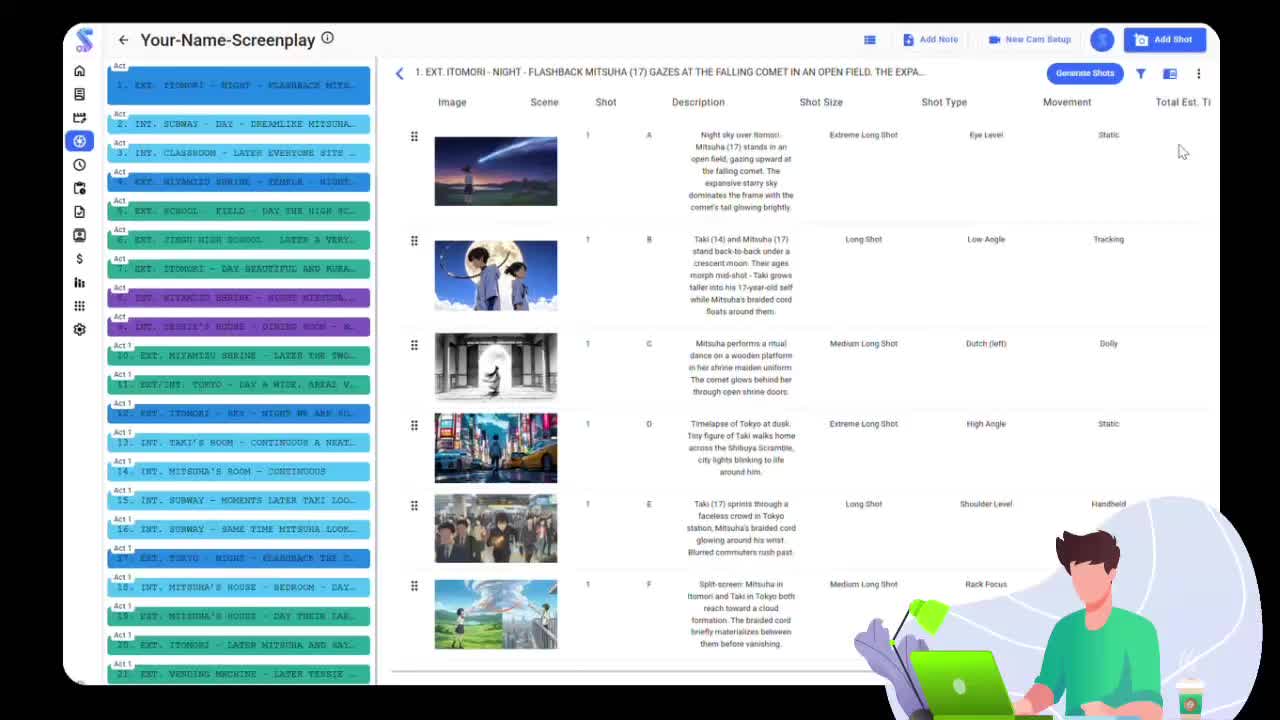Viewport: 1280px width, 720px height.
Task: Grab the drag handle of shot C
Action: coord(414,345)
